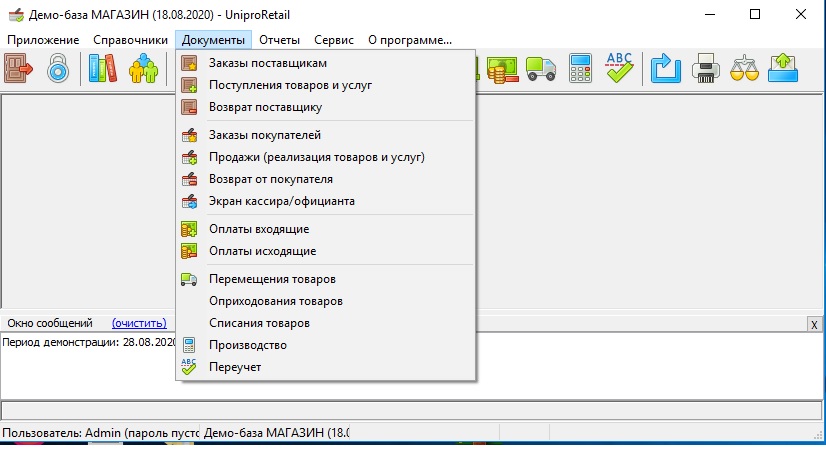Image resolution: width=826 pixels, height=460 pixels.
Task: Open Производство menu entry
Action: click(x=326, y=346)
